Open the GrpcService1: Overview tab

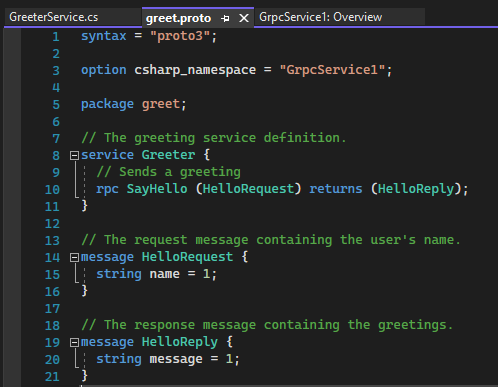click(x=321, y=17)
